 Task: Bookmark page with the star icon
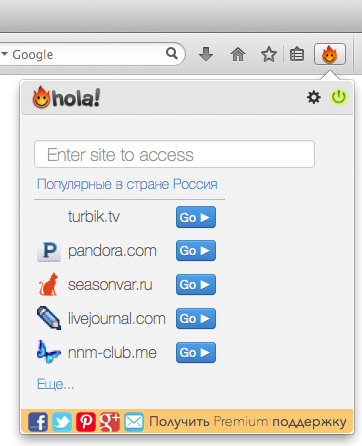pyautogui.click(x=269, y=54)
